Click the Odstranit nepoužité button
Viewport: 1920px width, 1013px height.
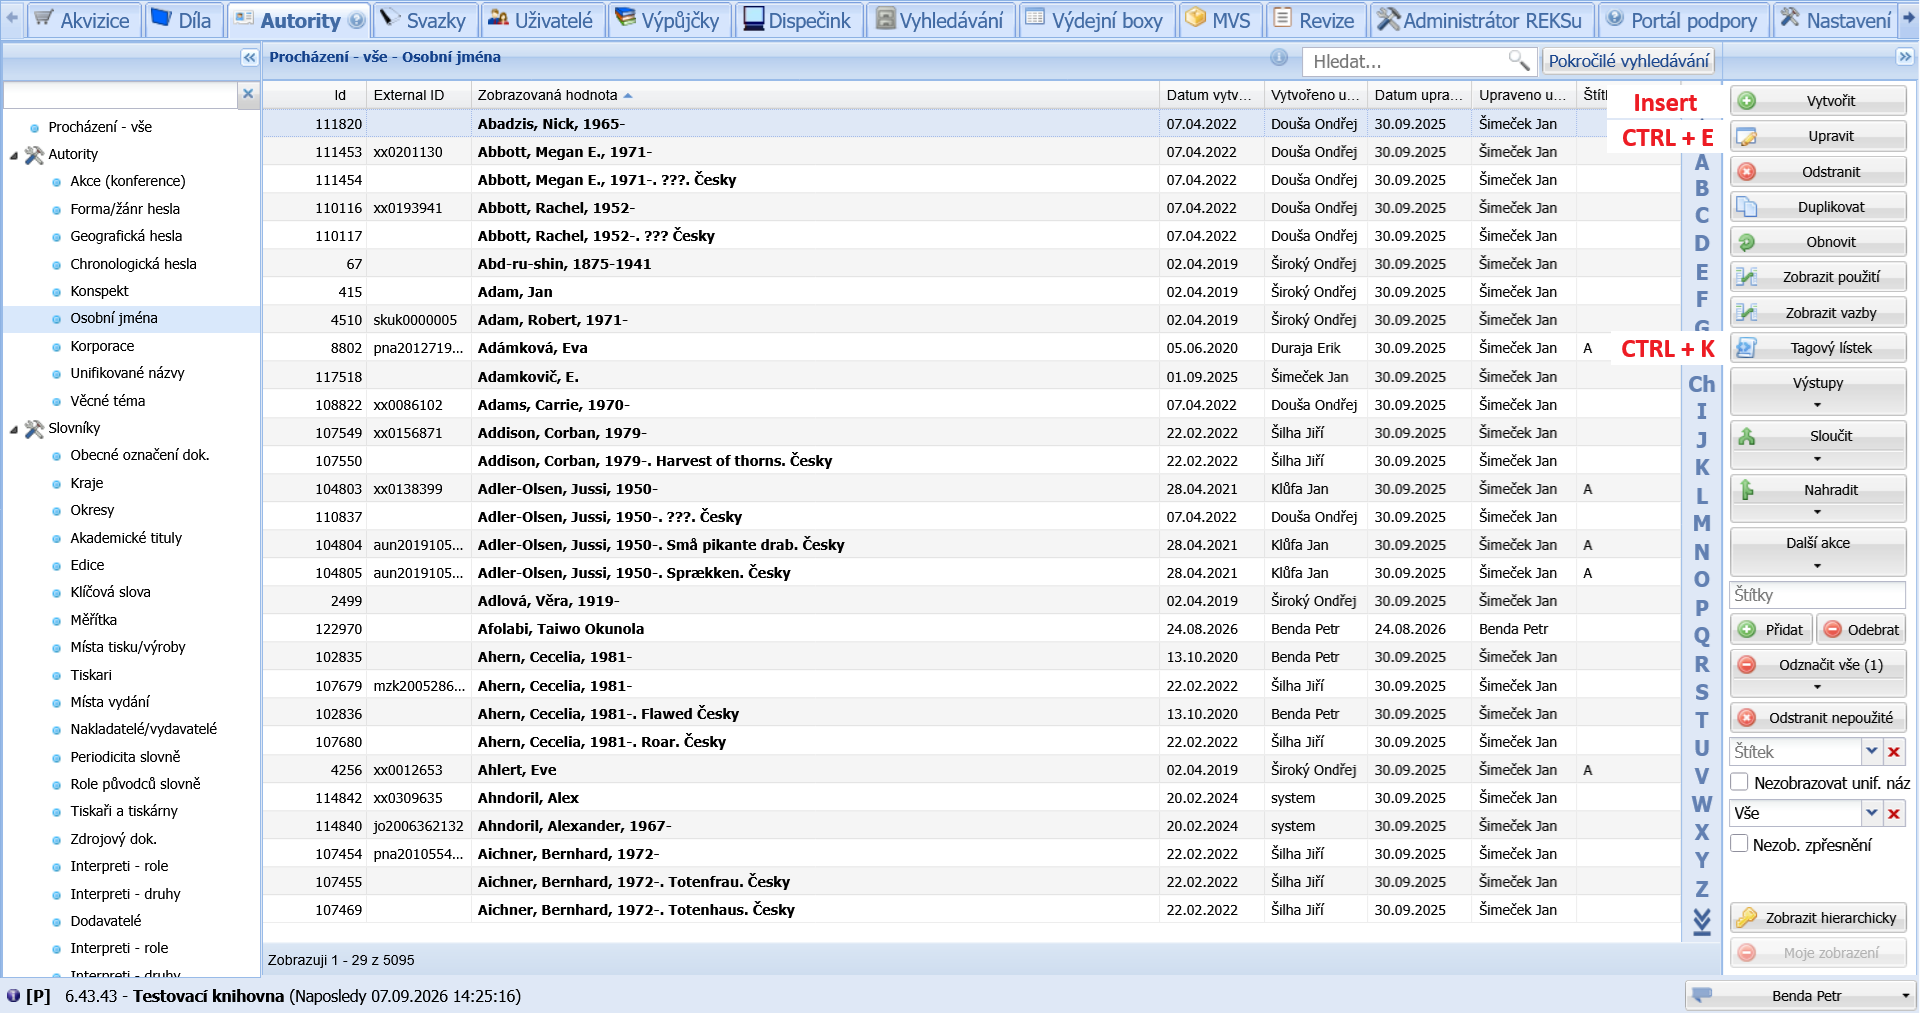[1818, 718]
